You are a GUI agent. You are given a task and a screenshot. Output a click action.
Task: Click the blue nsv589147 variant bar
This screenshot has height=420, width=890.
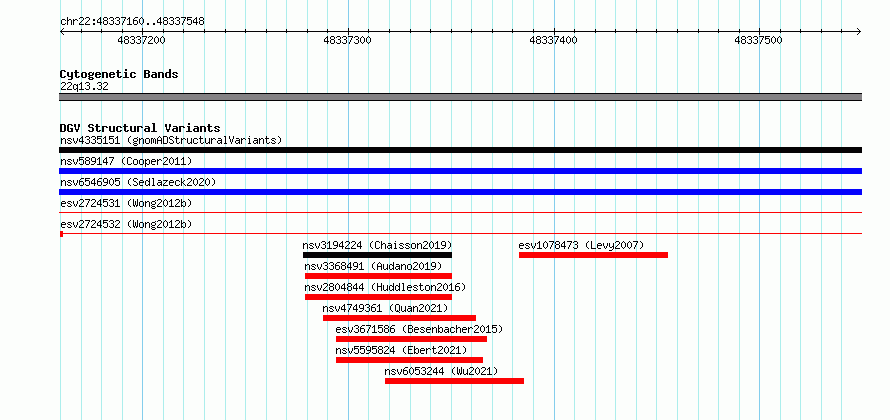[x=460, y=171]
